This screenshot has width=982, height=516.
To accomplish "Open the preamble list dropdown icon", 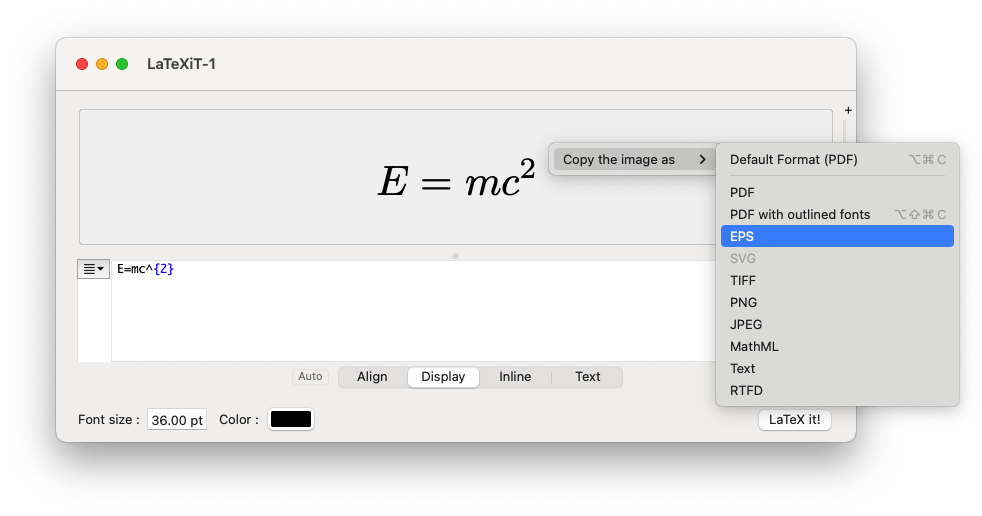I will pos(94,269).
